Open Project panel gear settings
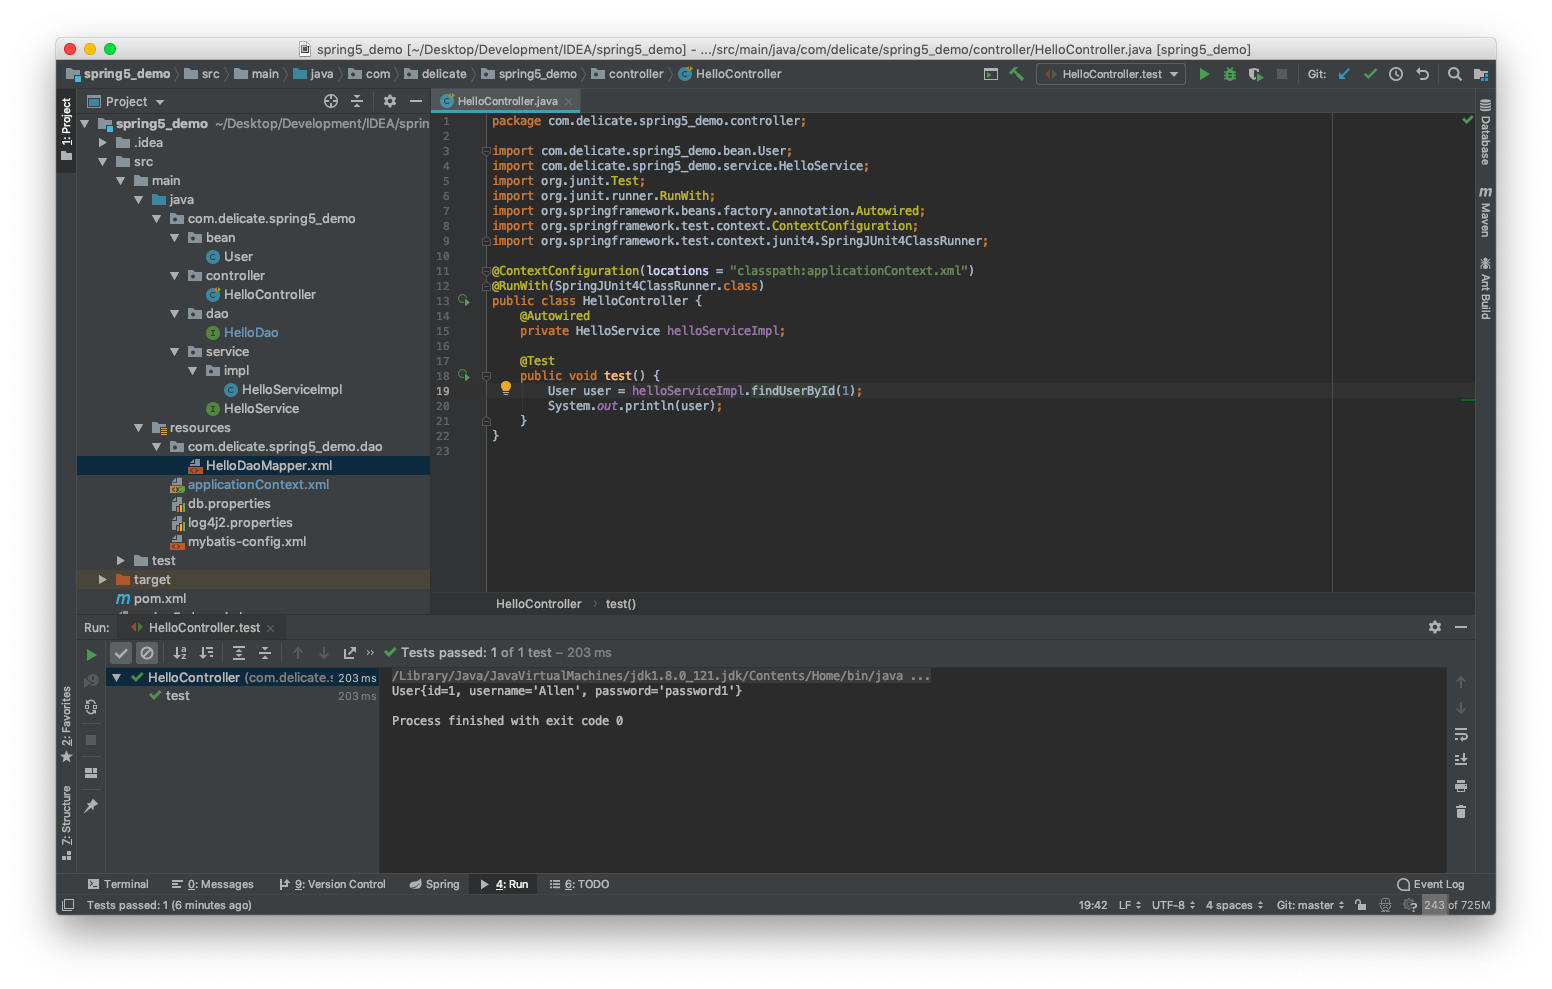Screen dimensions: 1552x989 (x=390, y=101)
